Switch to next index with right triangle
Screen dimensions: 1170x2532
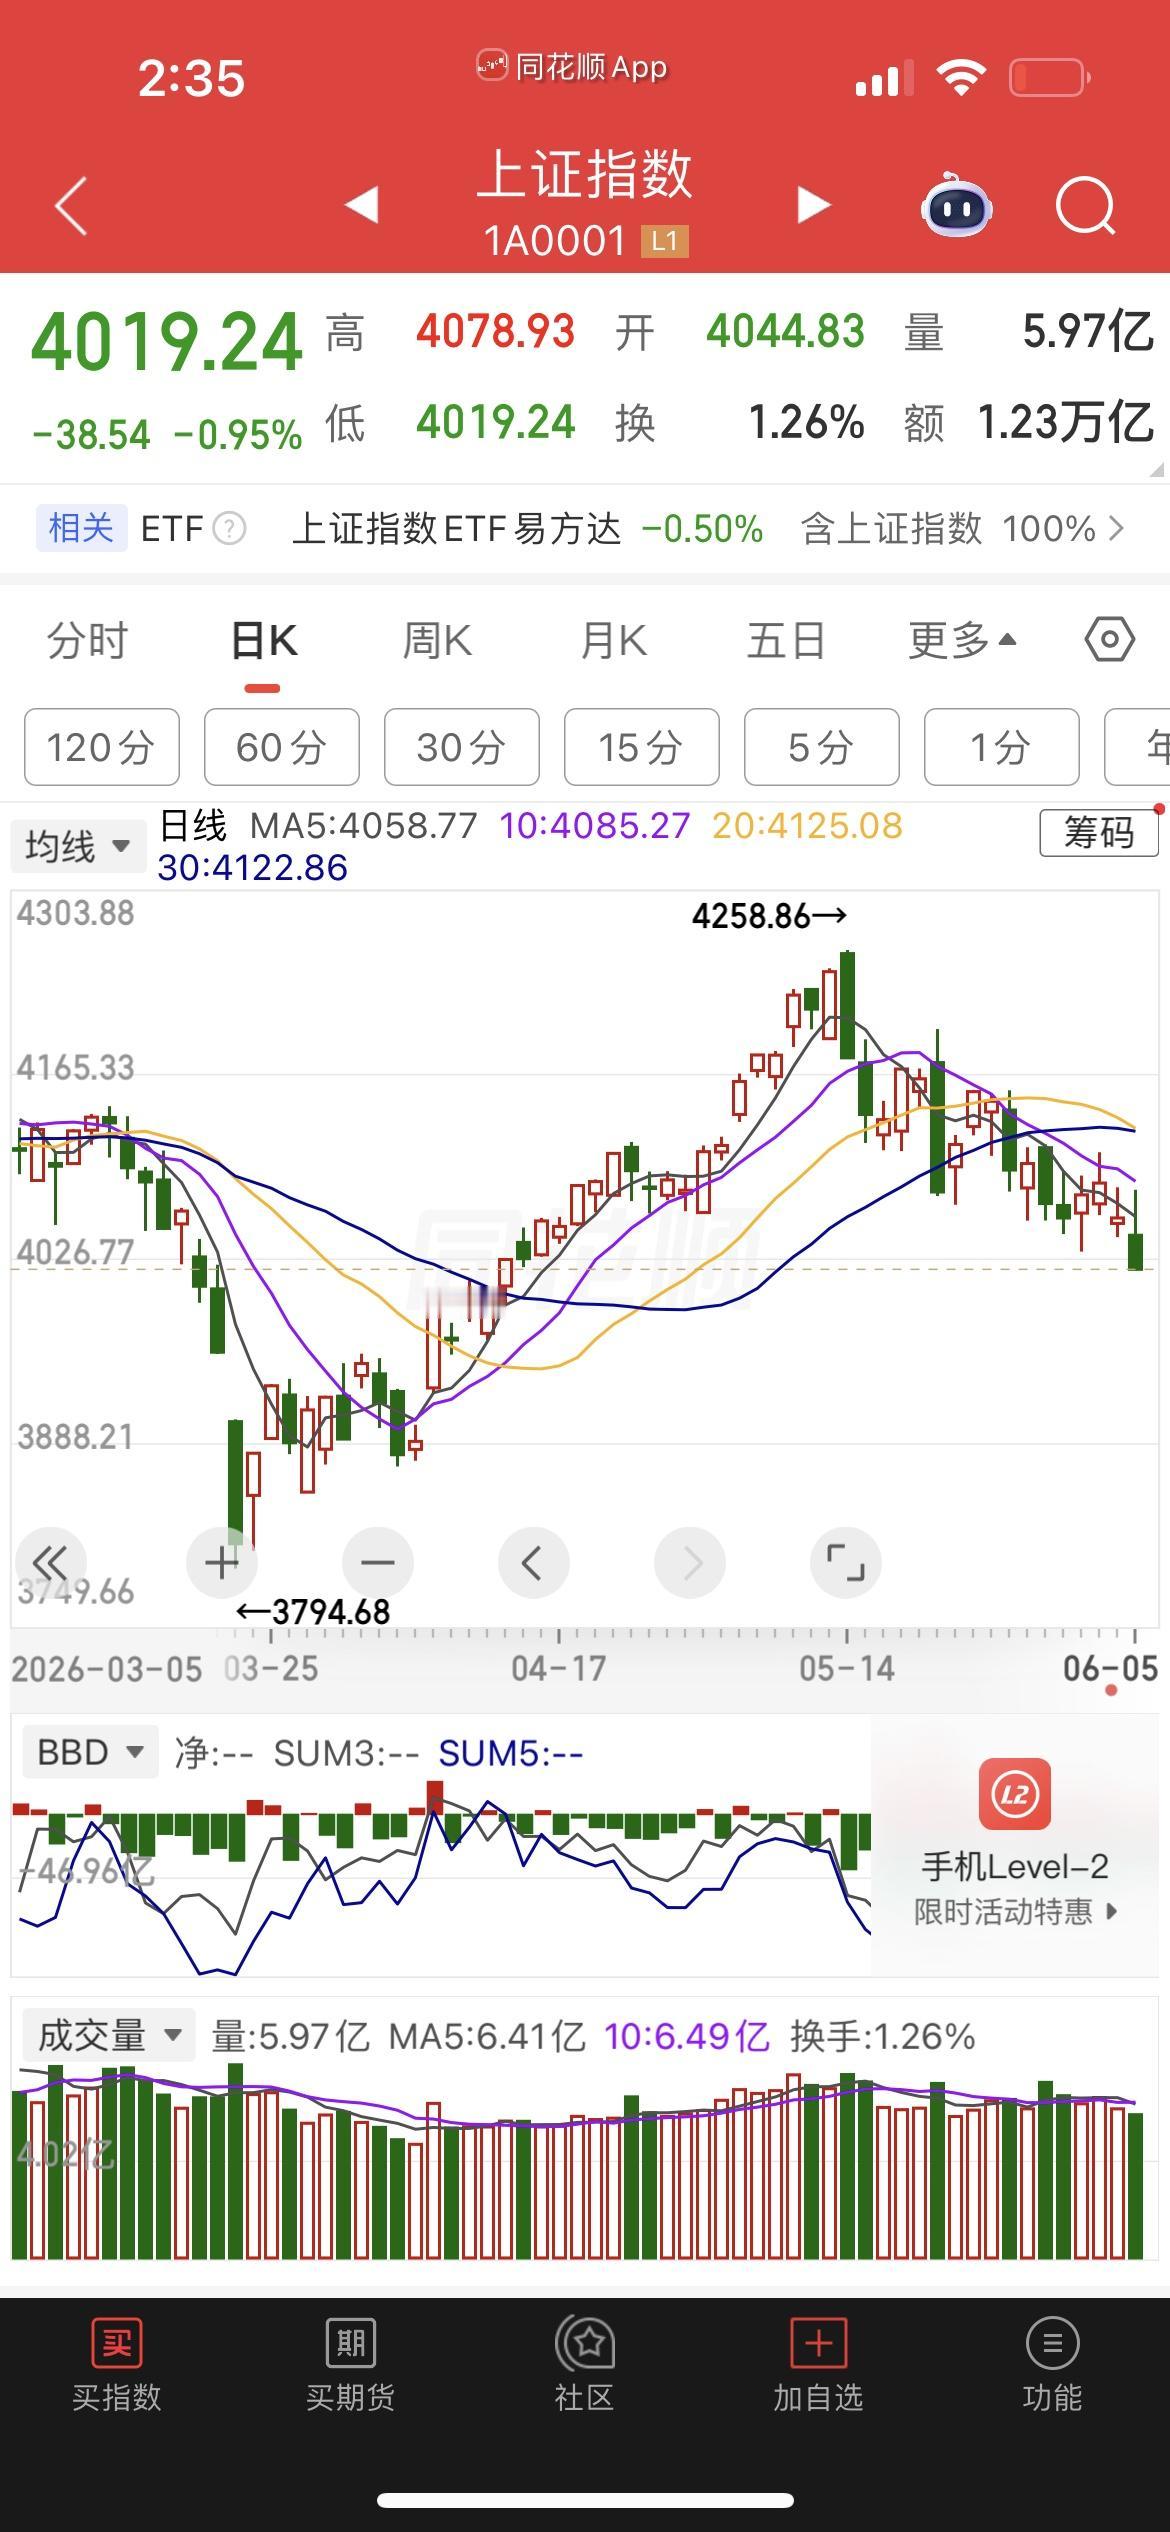813,205
